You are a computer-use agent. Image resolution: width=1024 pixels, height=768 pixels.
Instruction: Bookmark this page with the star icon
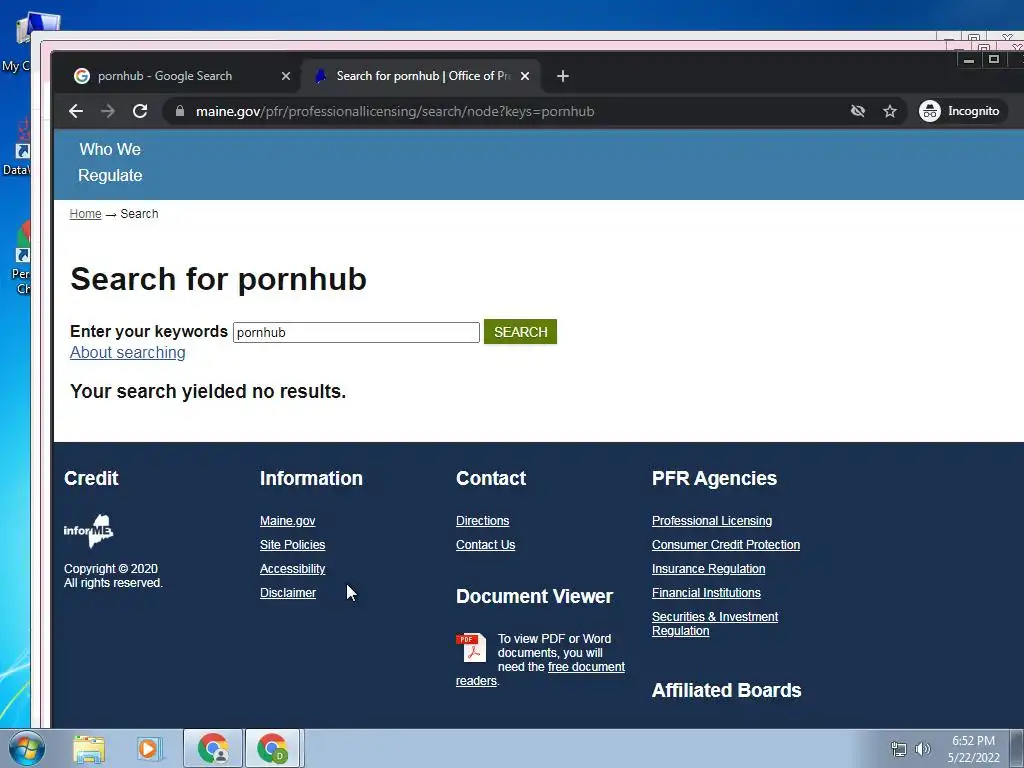(x=889, y=112)
